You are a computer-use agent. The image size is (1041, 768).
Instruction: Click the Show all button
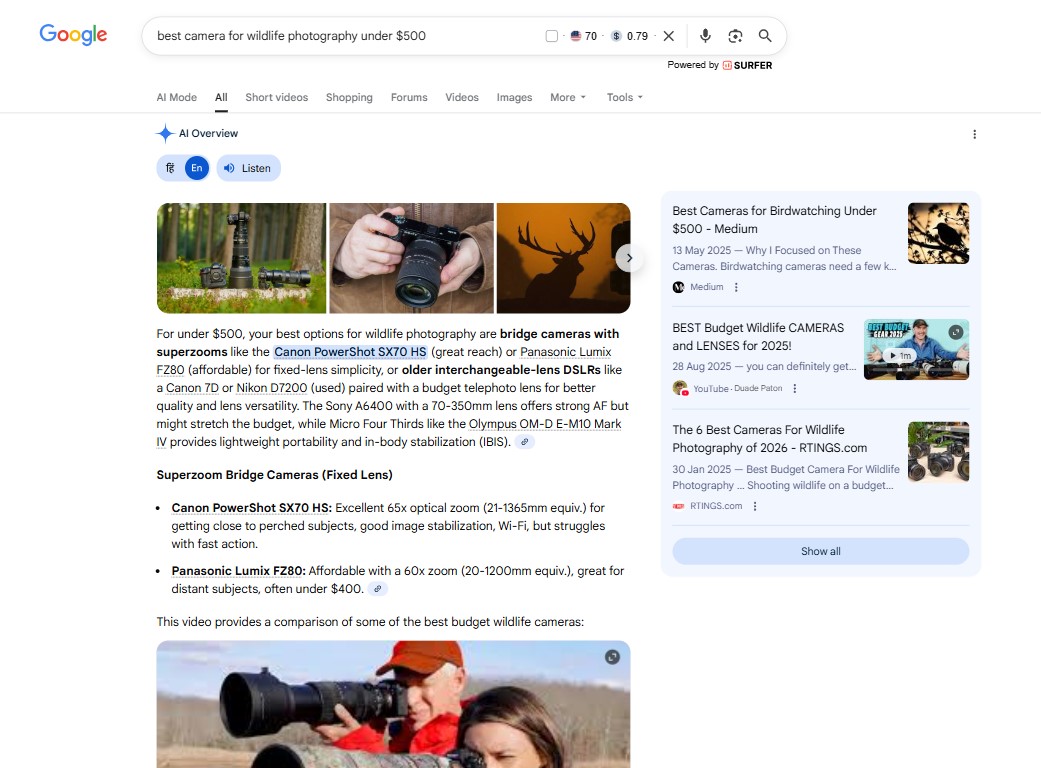(820, 551)
